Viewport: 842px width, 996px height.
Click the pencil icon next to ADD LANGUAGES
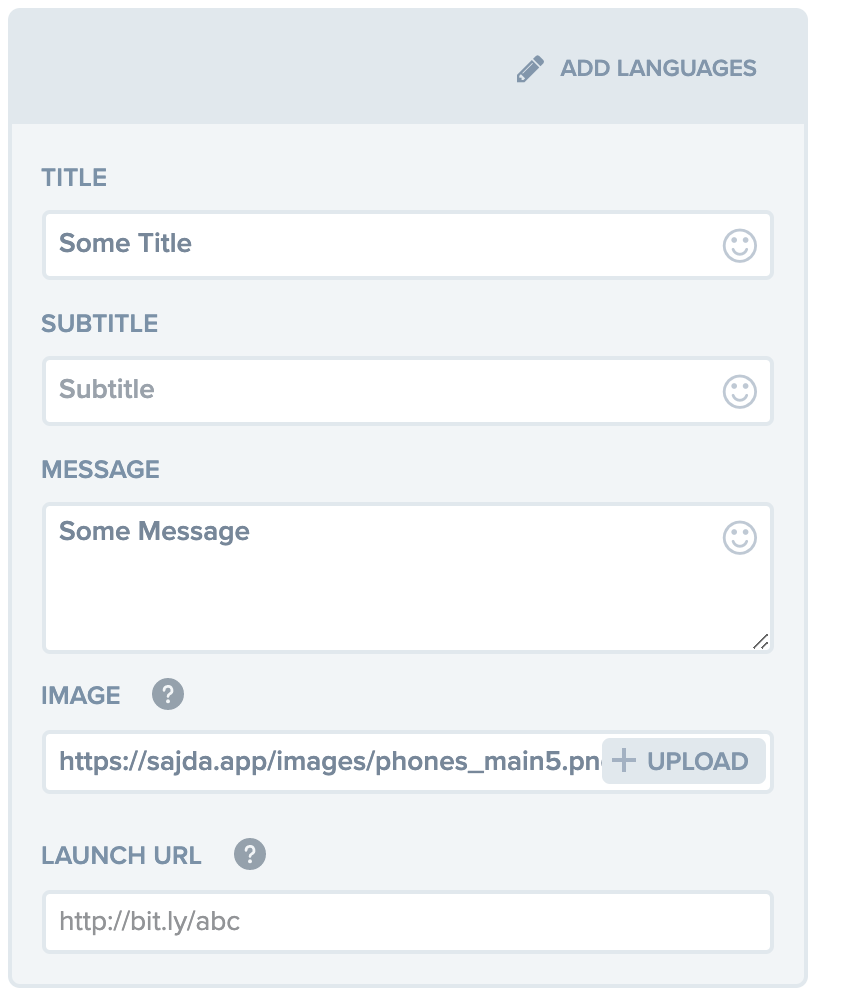tap(530, 67)
